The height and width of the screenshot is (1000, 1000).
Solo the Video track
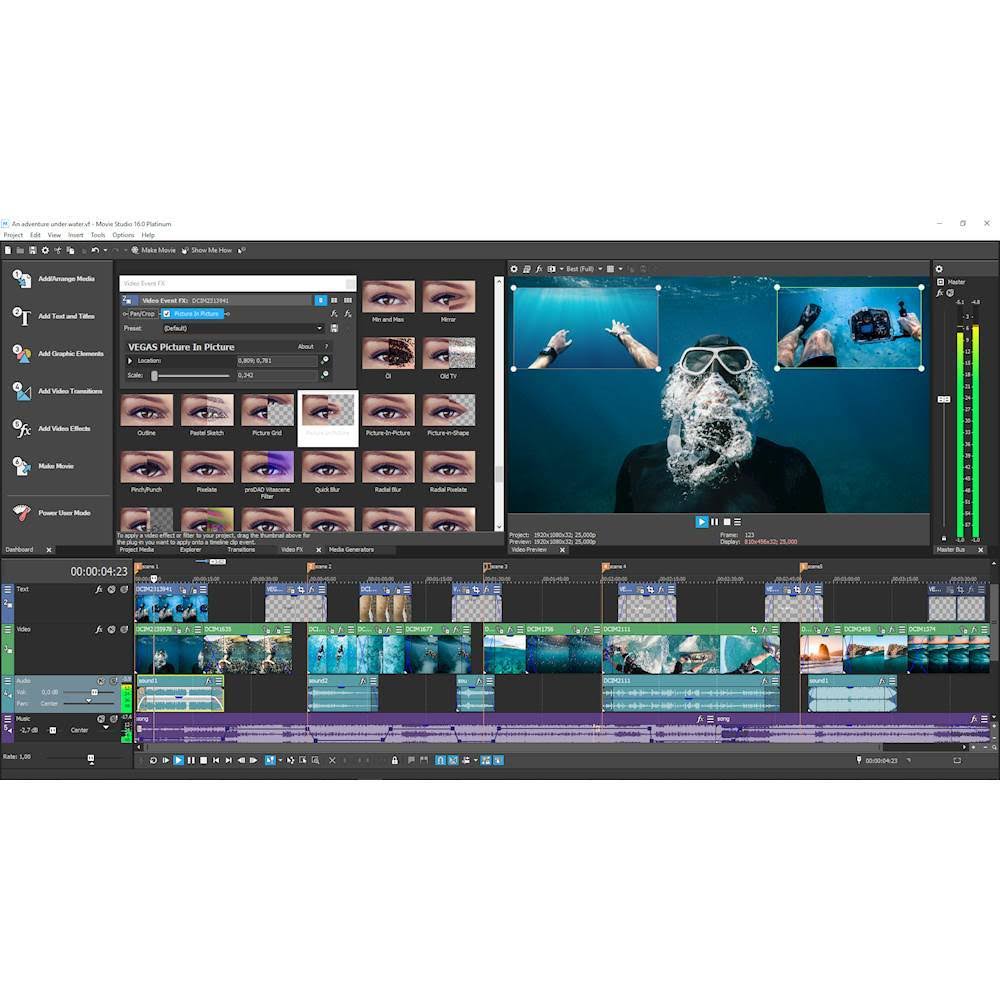pos(124,629)
